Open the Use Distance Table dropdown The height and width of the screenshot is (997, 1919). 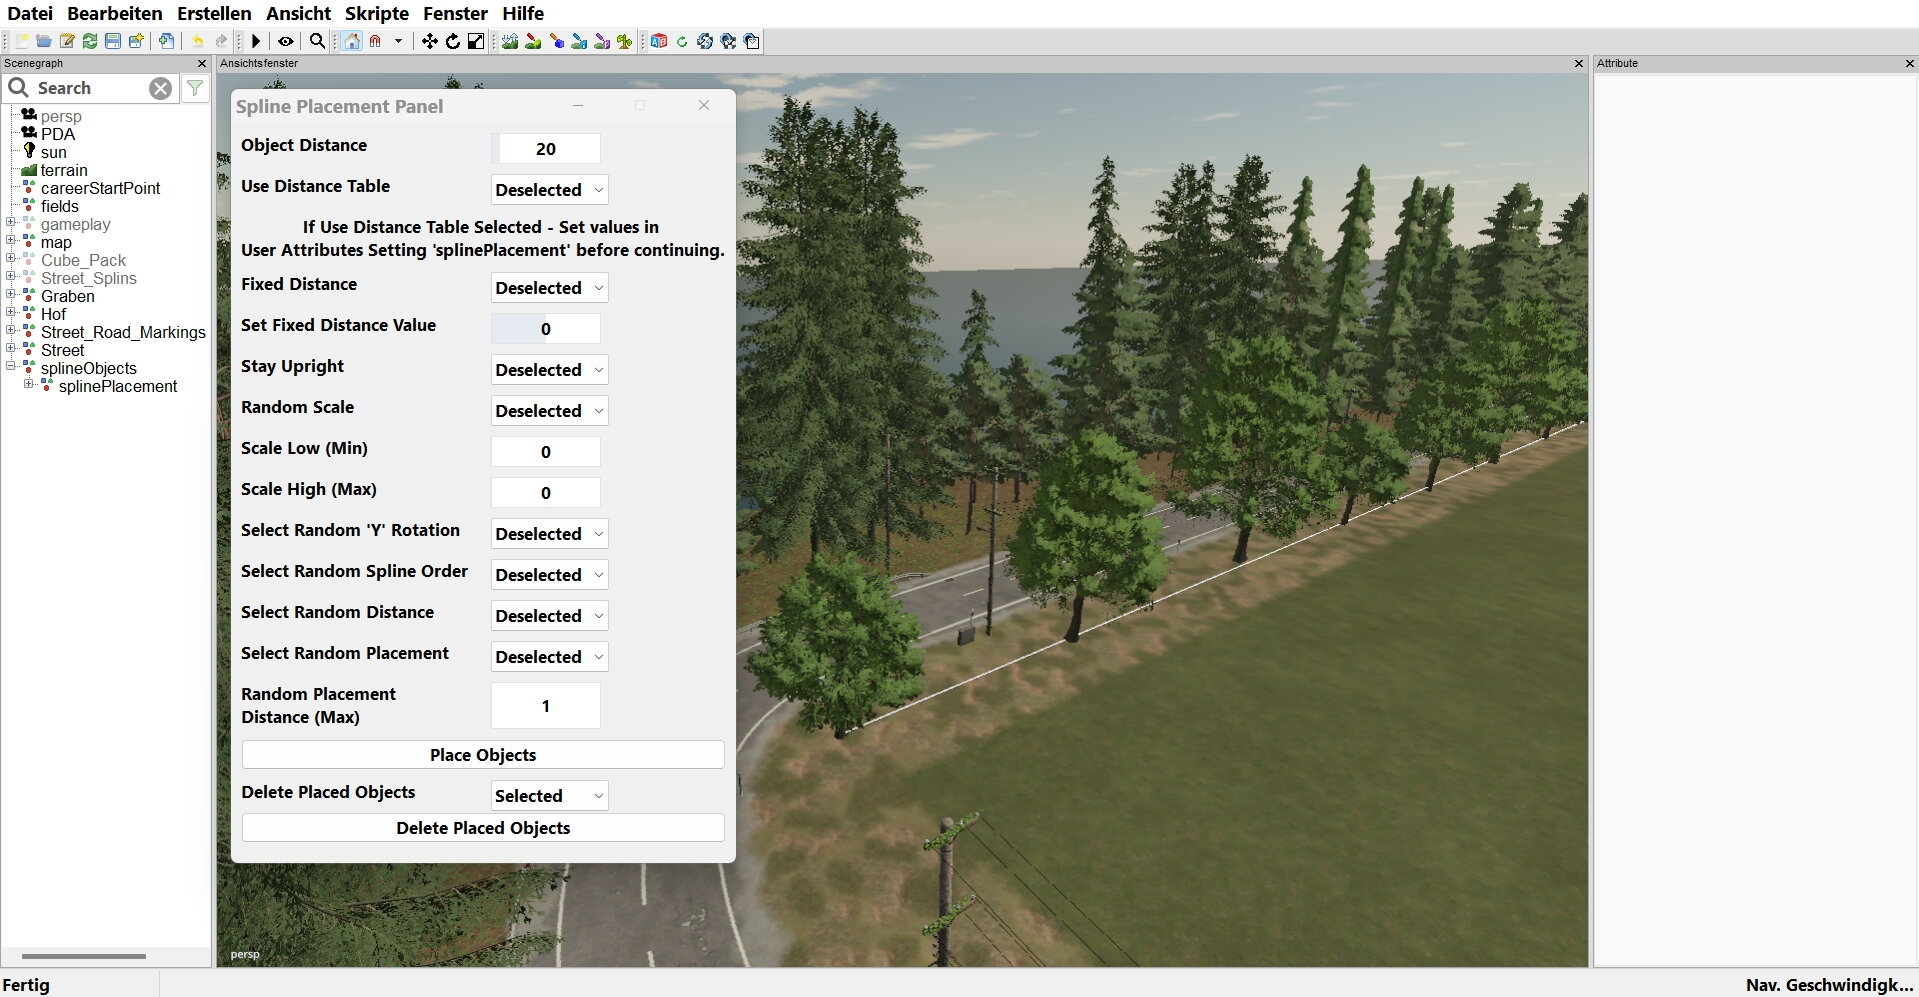tap(549, 190)
